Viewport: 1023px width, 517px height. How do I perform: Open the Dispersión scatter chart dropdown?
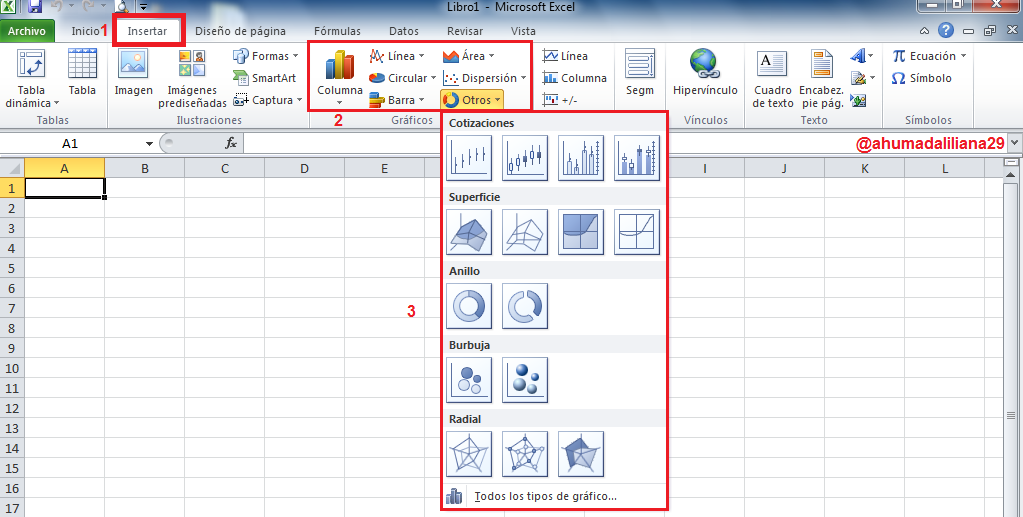tap(485, 78)
